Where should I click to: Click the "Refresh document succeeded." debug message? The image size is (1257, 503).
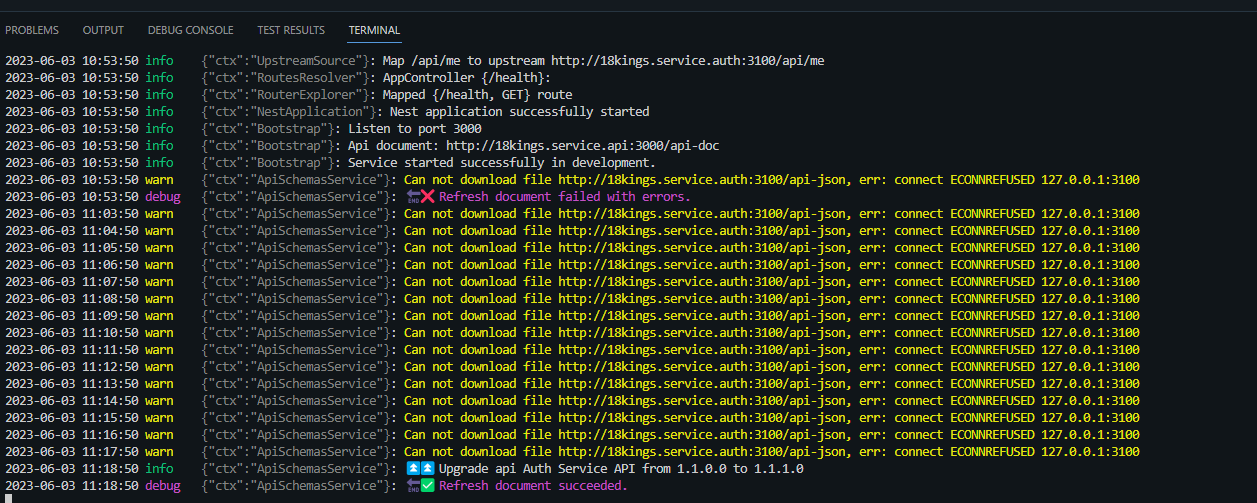pos(533,486)
